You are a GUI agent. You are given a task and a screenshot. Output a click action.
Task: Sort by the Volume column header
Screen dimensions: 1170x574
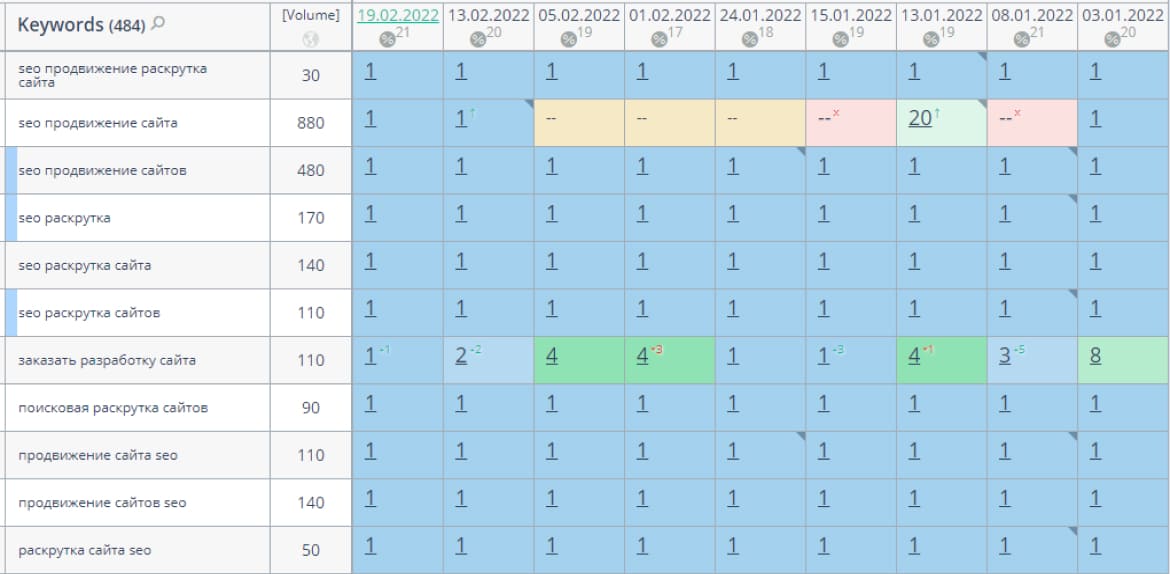click(310, 15)
